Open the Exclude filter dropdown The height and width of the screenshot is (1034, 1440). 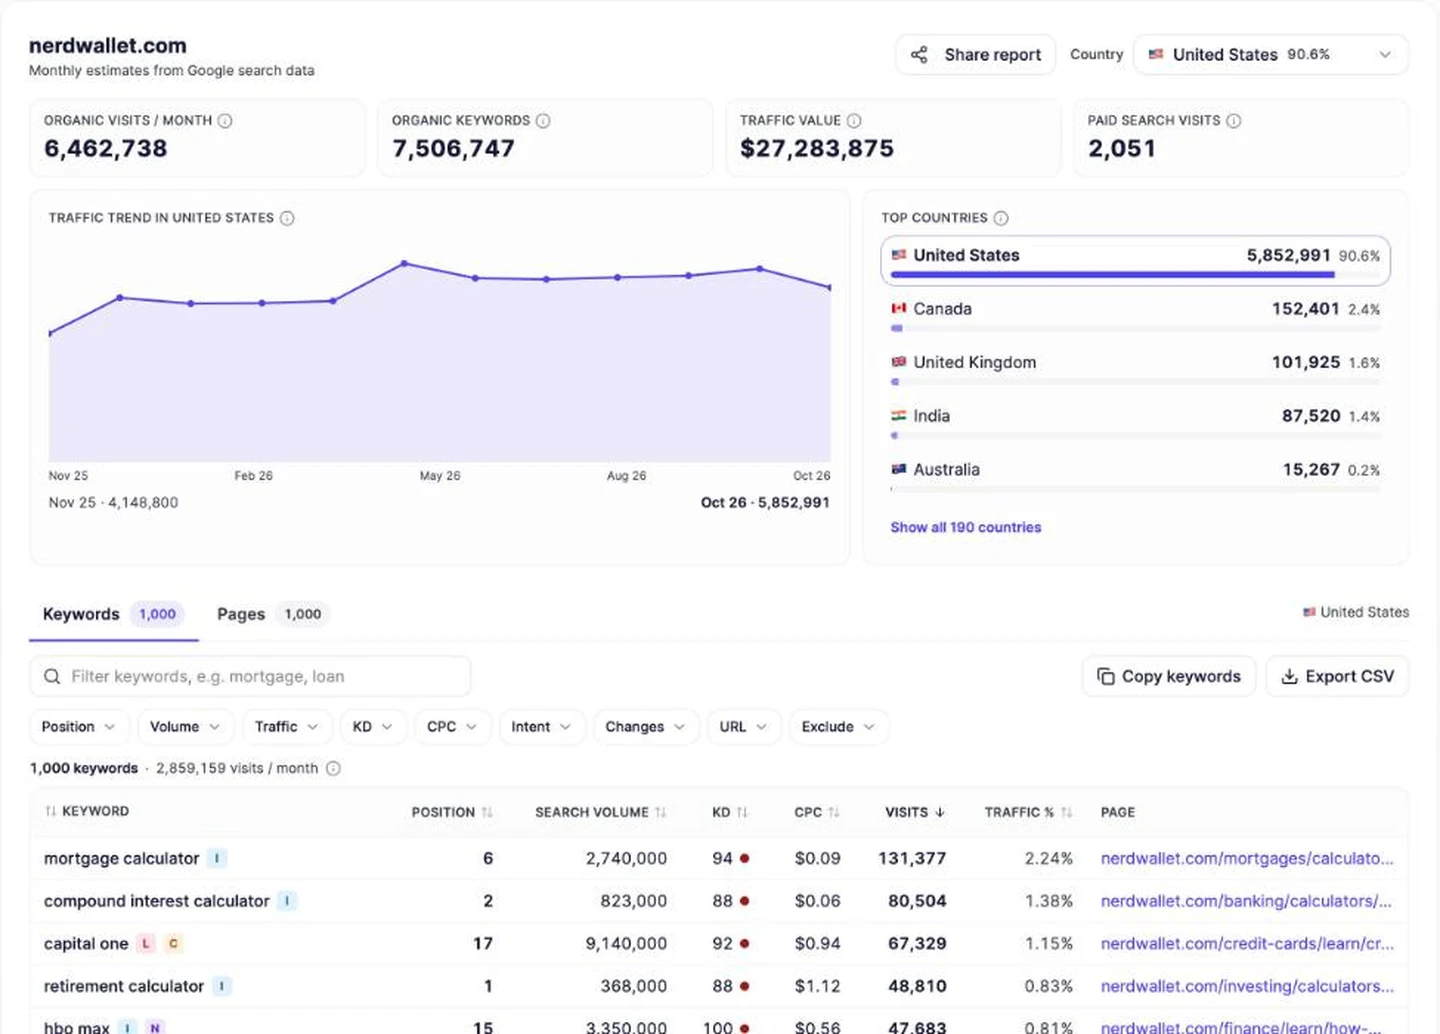click(838, 727)
